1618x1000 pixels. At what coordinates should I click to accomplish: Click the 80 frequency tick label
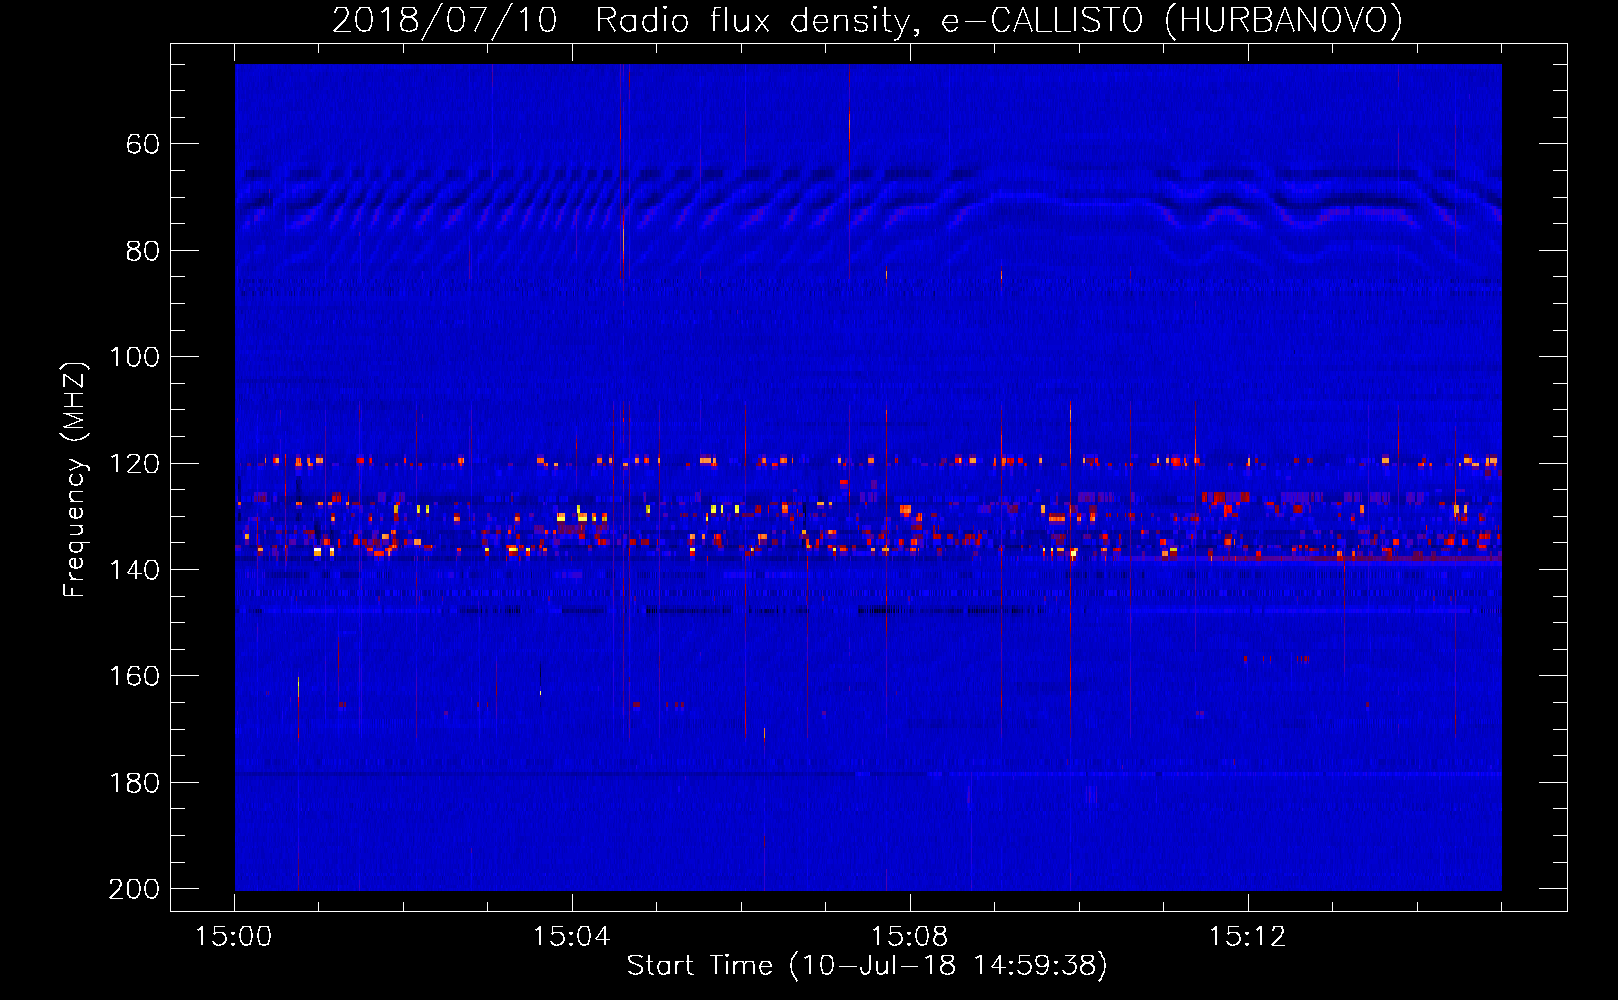click(143, 251)
